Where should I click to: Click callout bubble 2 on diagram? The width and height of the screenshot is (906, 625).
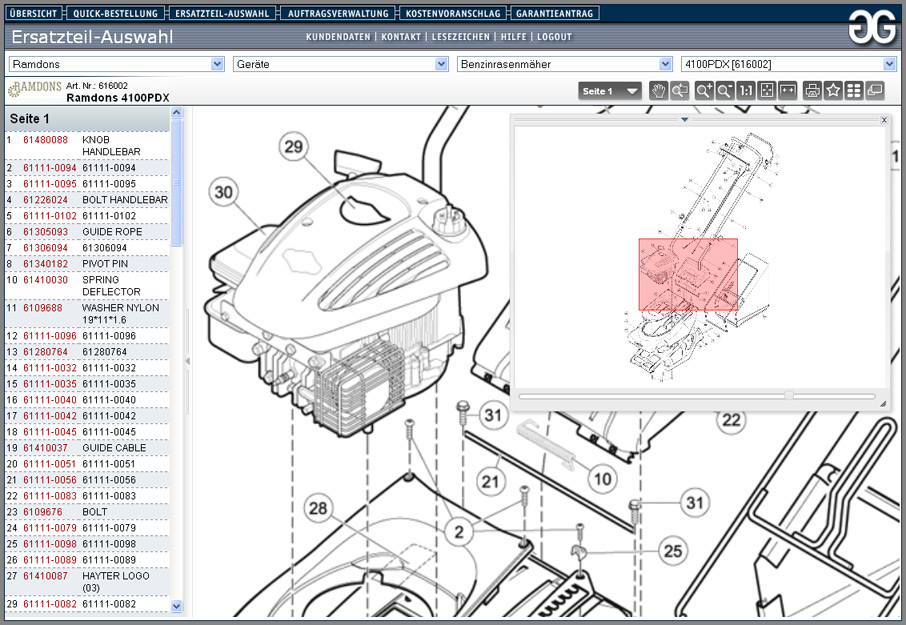point(459,531)
